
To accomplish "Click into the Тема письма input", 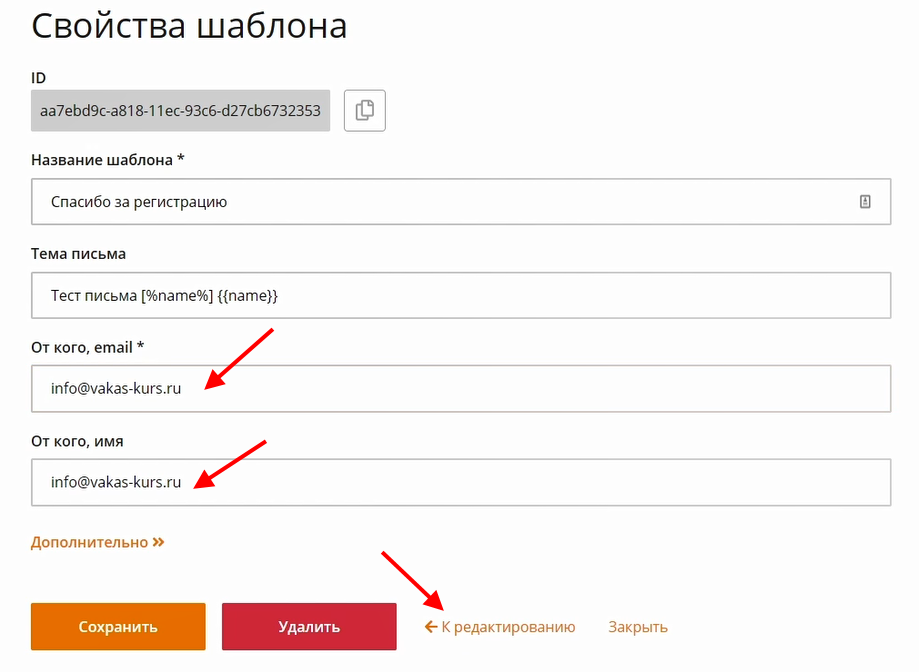I will (460, 296).
